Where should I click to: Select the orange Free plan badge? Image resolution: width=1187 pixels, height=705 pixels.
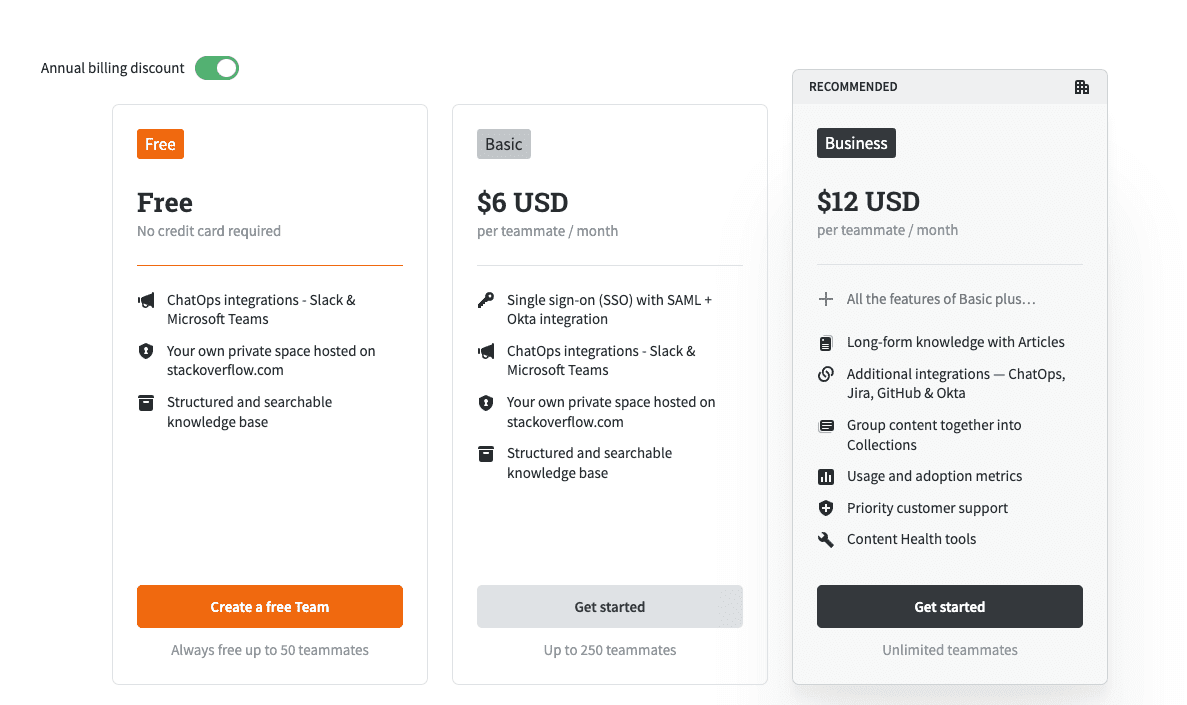(x=160, y=144)
